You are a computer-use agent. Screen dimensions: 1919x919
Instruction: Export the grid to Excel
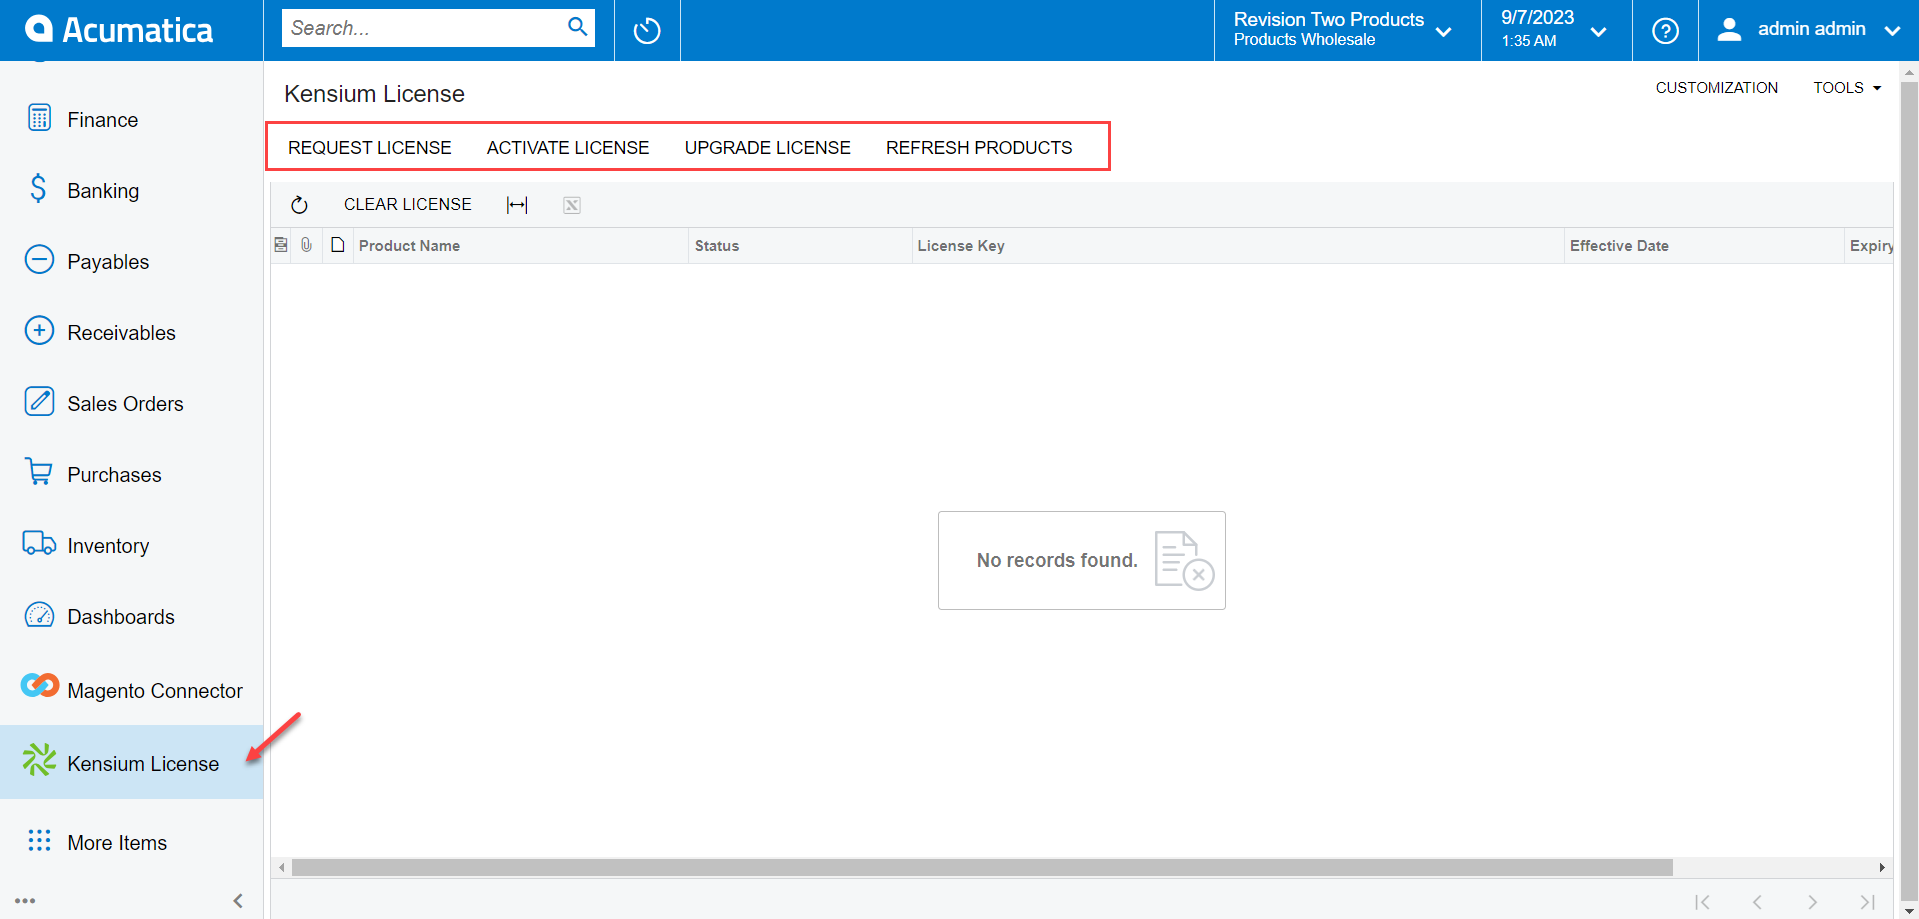click(571, 205)
